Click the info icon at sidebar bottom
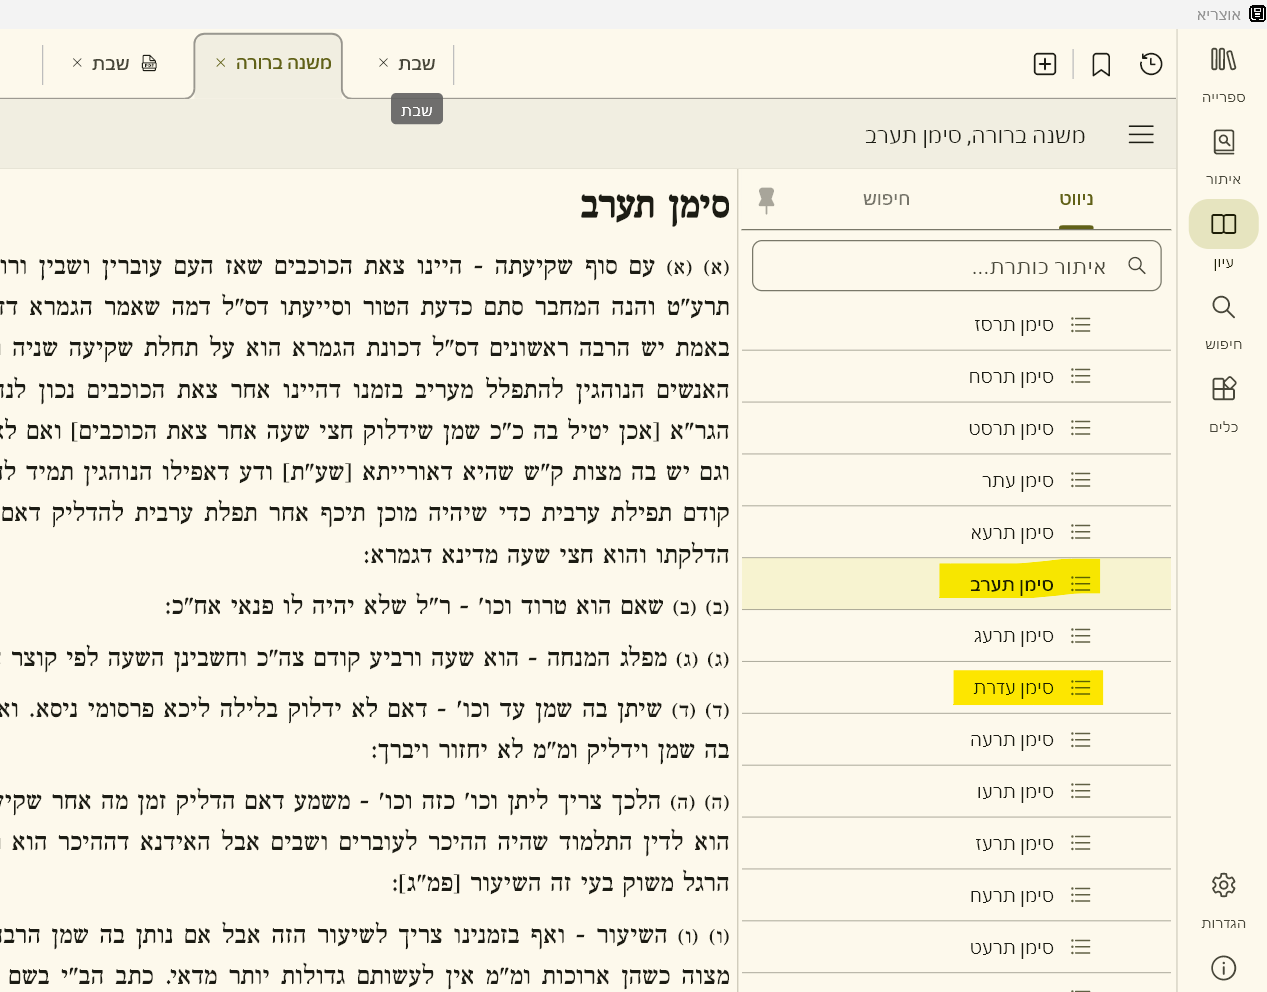The image size is (1267, 992). tap(1223, 968)
